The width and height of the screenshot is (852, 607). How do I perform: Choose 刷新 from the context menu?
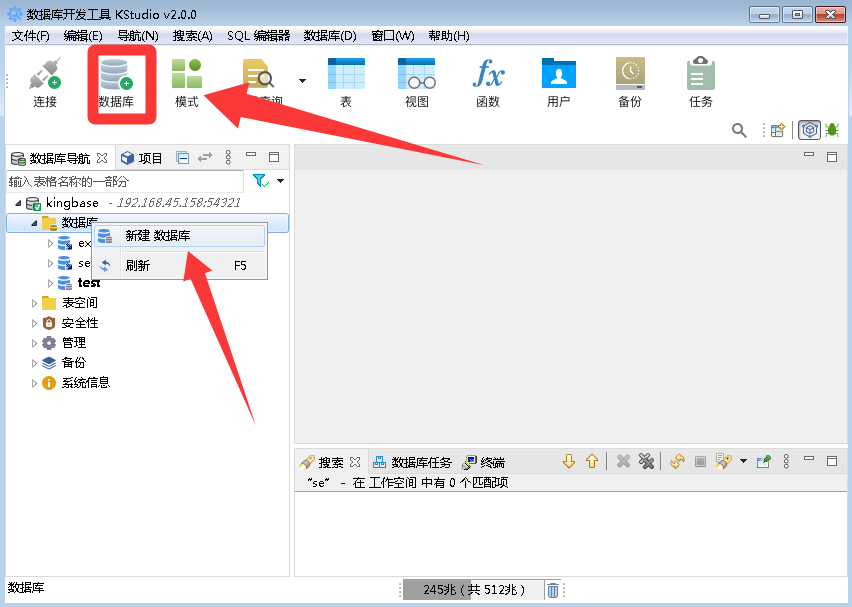(x=180, y=266)
